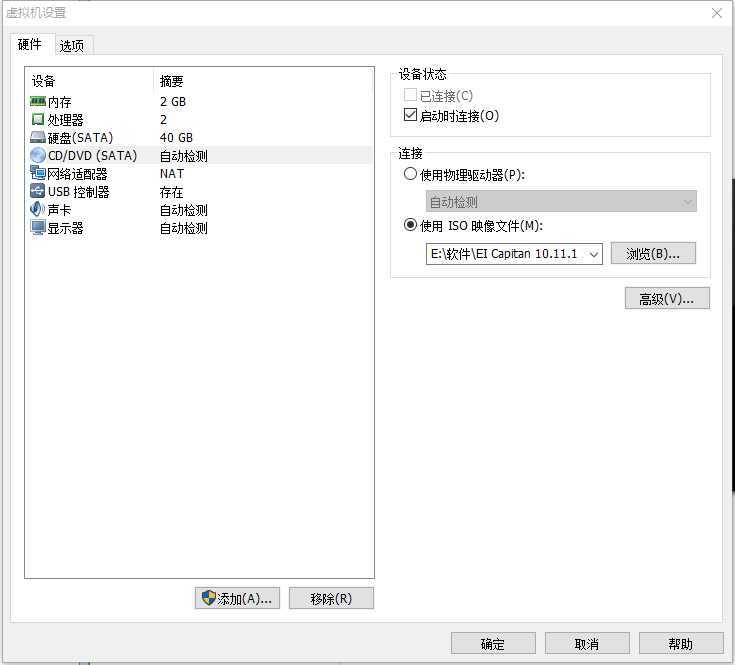Click the USB controller icon
Image resolution: width=735 pixels, height=665 pixels.
[38, 191]
